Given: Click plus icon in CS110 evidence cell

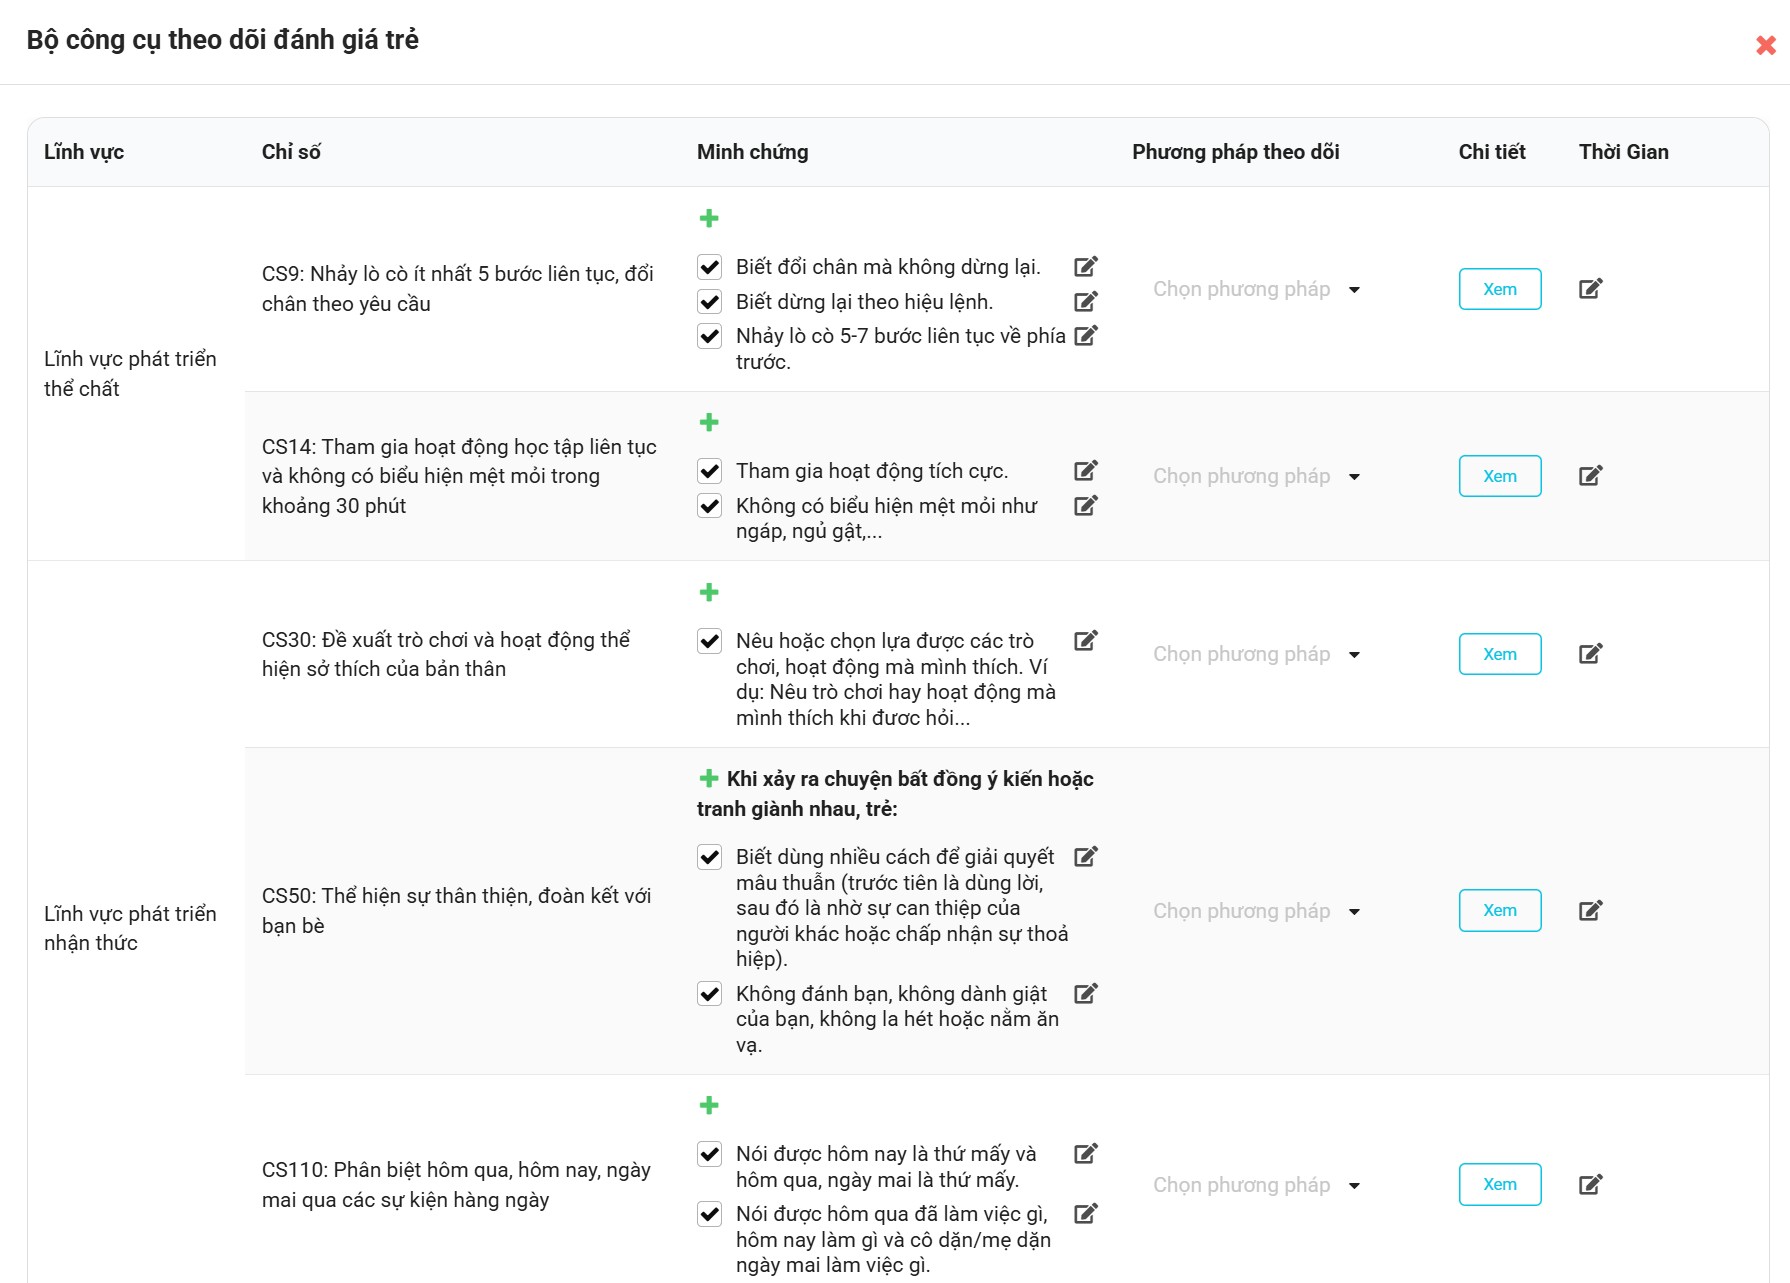Looking at the screenshot, I should coord(709,1105).
